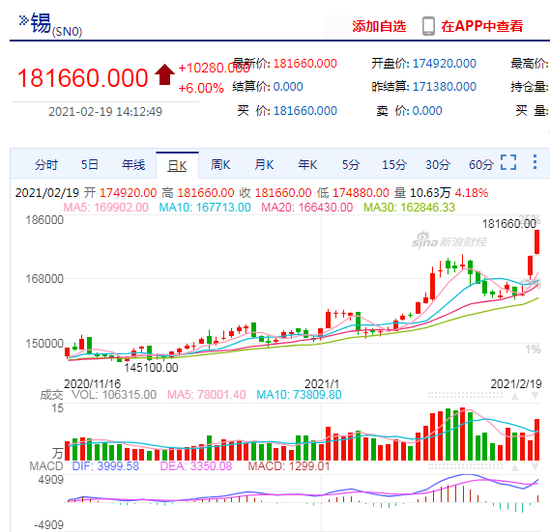Click the latest red candlestick at 181660
This screenshot has width=550, height=532.
[x=537, y=242]
